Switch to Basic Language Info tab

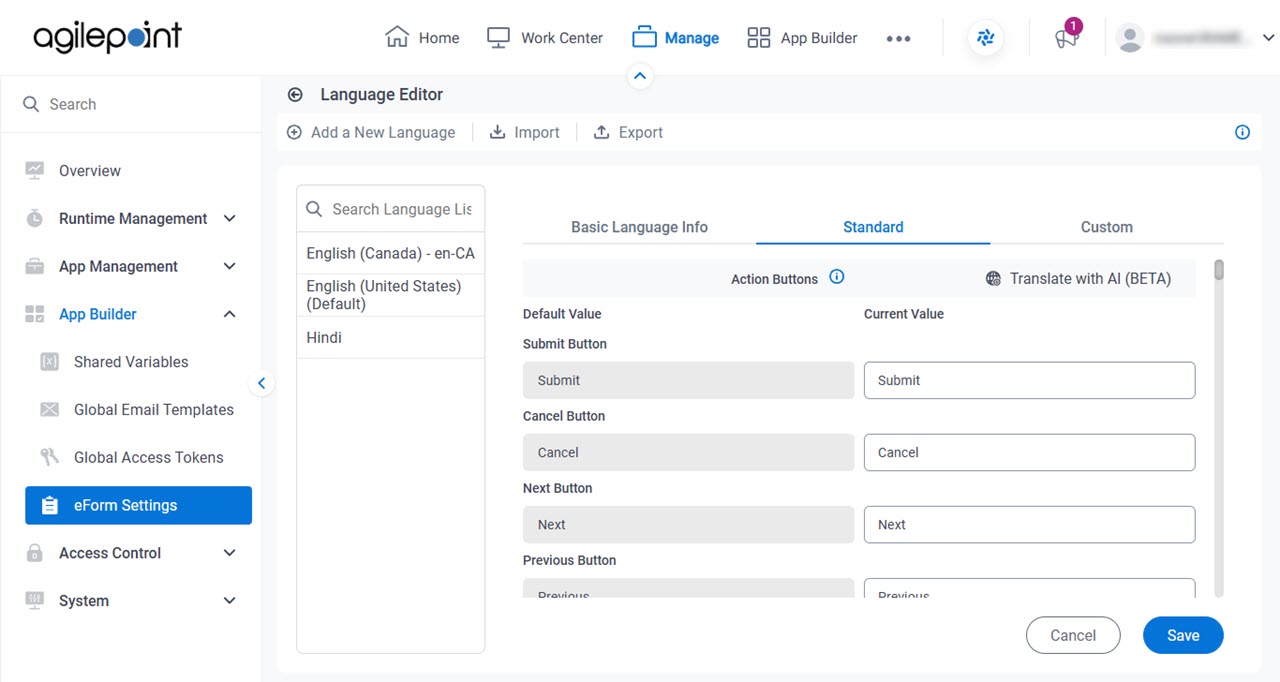(x=639, y=227)
